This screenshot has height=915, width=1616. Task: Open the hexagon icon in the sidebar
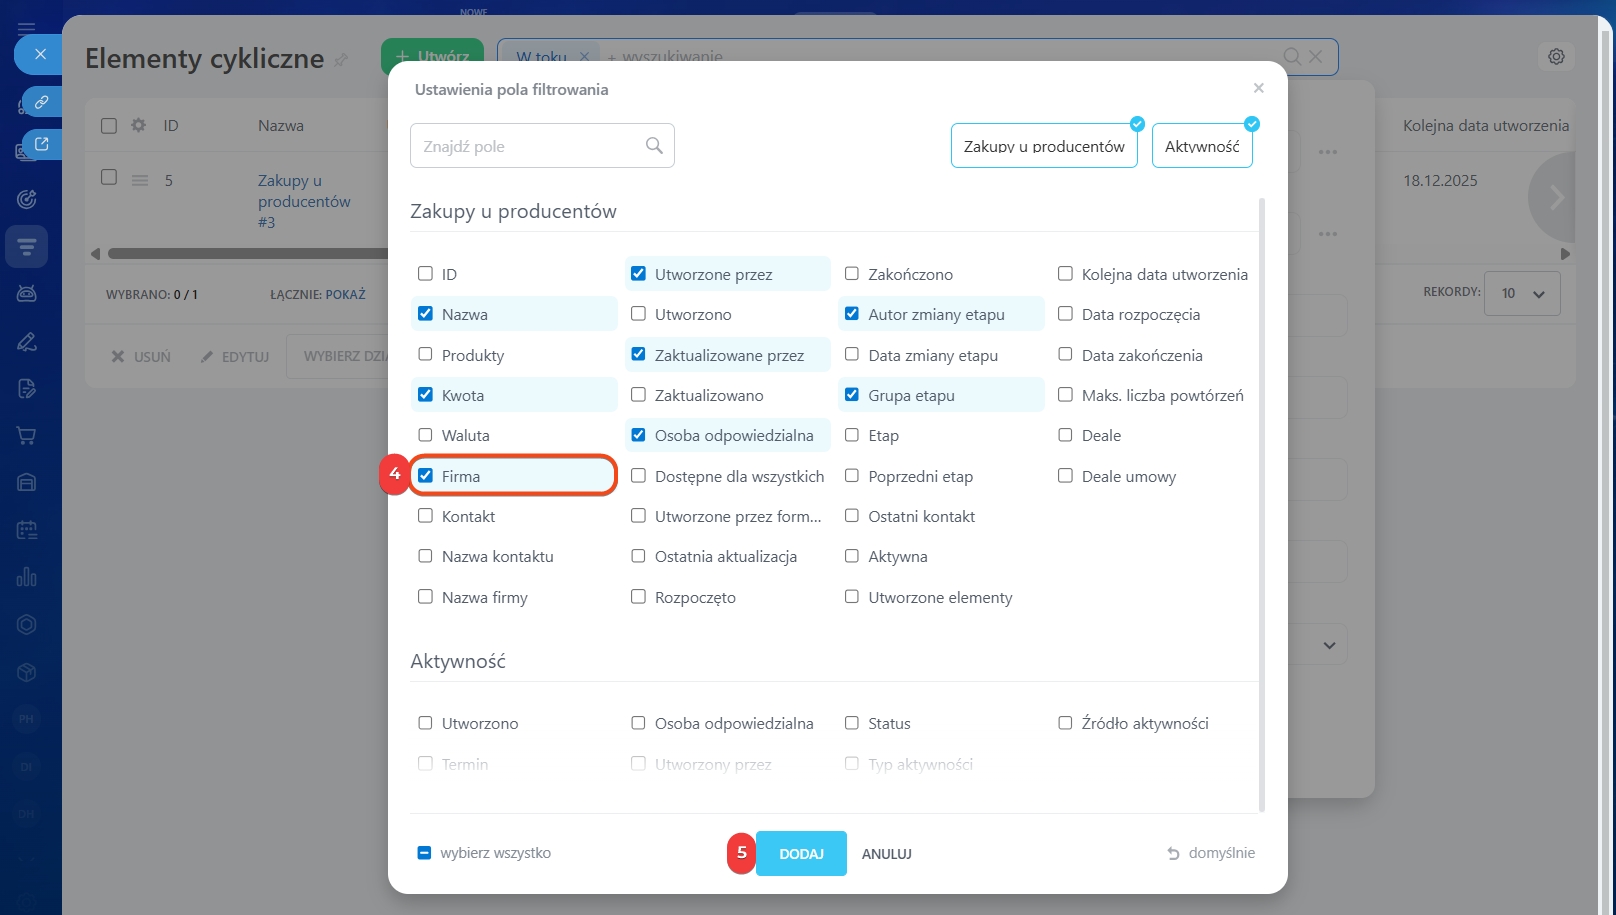point(27,625)
